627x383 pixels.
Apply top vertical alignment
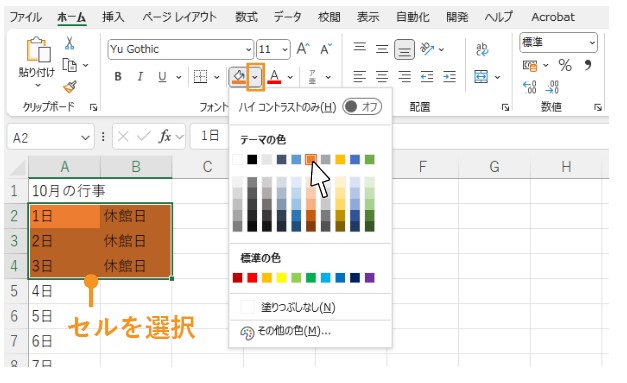[359, 47]
